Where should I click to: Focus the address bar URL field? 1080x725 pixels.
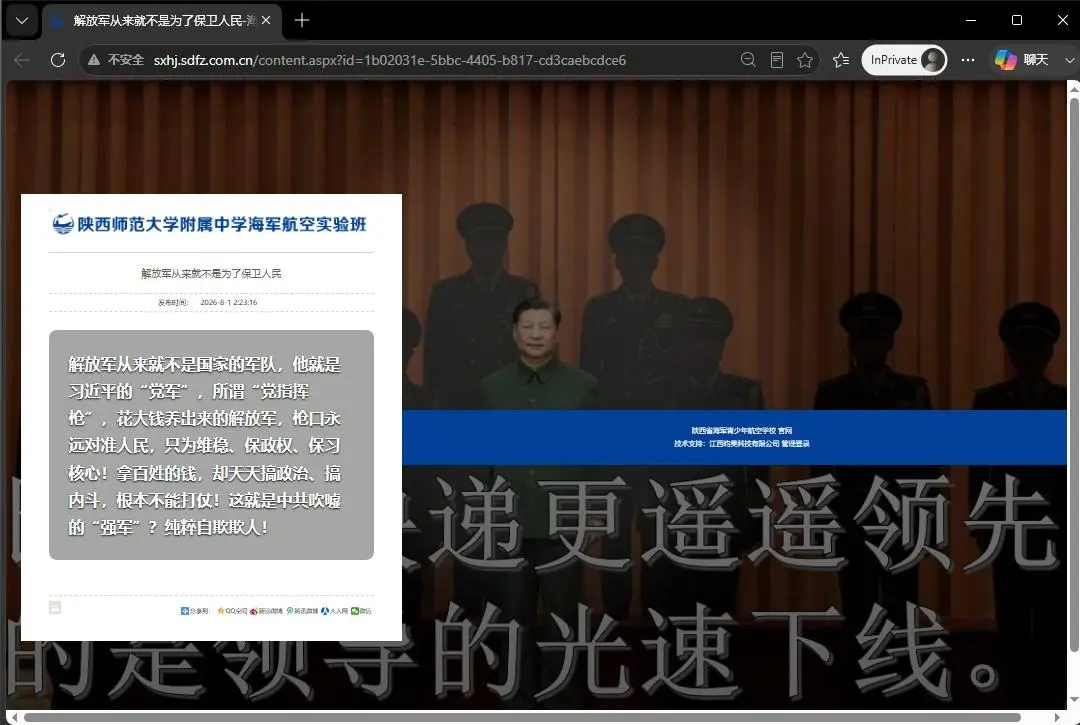pos(389,60)
